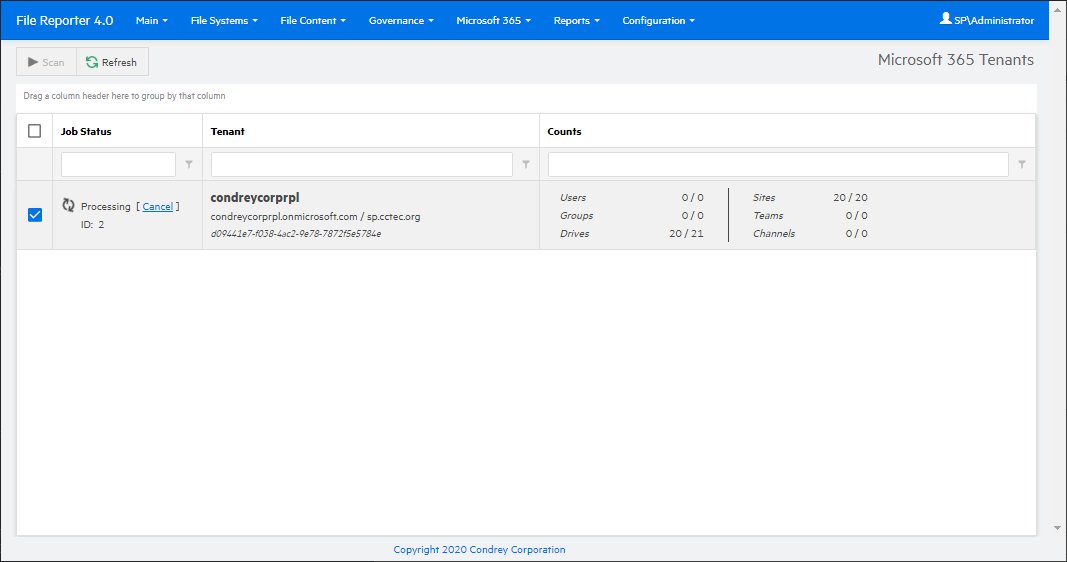Click the Job Status filter funnel icon
The image size is (1067, 562).
(189, 165)
